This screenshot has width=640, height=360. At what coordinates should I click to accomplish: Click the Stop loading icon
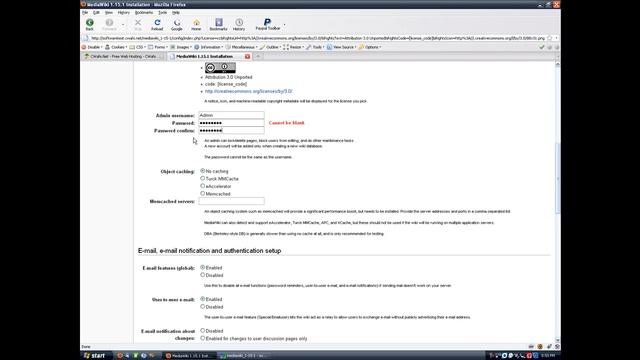(138, 24)
